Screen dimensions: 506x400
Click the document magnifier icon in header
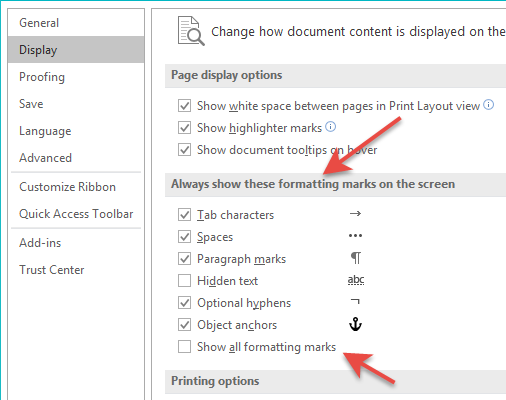click(191, 31)
